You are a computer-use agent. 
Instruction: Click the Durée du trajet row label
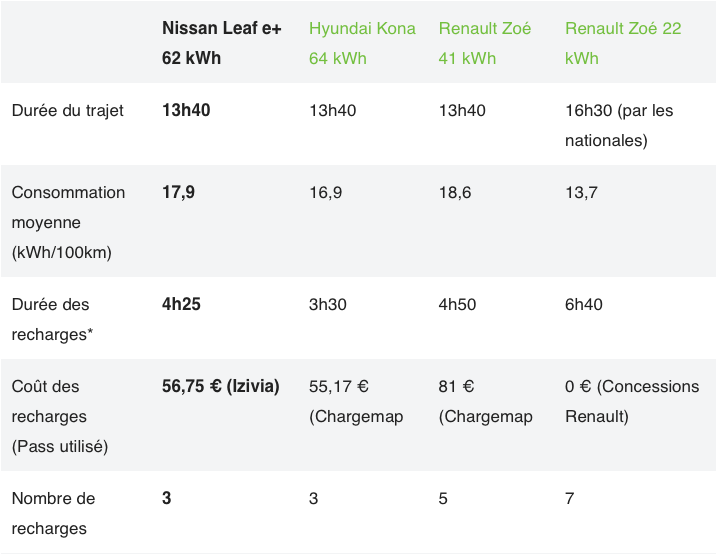pos(68,111)
